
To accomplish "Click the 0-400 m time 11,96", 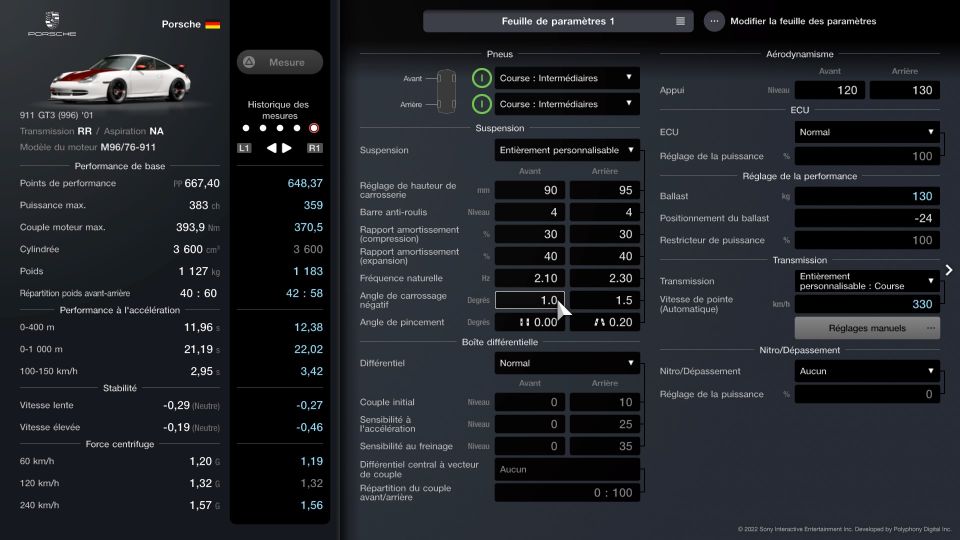I will [198, 328].
